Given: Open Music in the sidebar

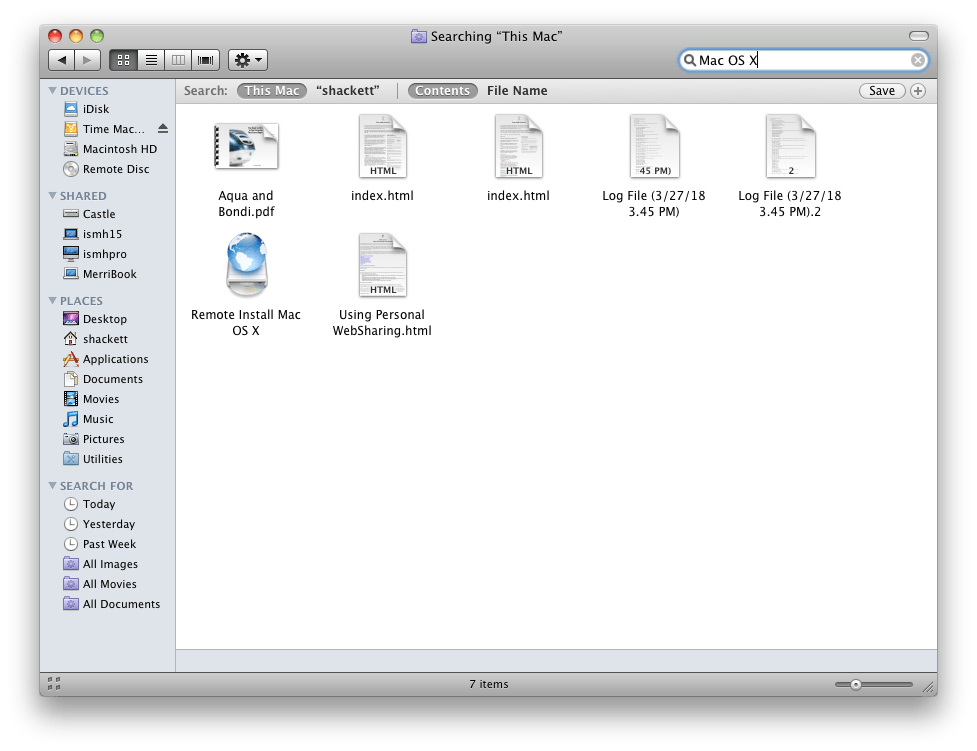Looking at the screenshot, I should (x=107, y=419).
